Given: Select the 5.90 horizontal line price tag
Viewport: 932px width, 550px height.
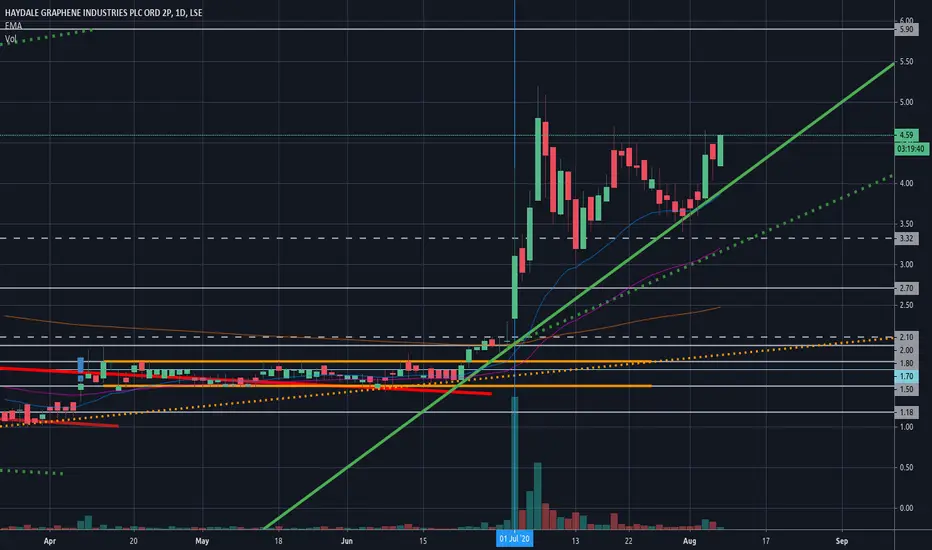Looking at the screenshot, I should 906,29.
